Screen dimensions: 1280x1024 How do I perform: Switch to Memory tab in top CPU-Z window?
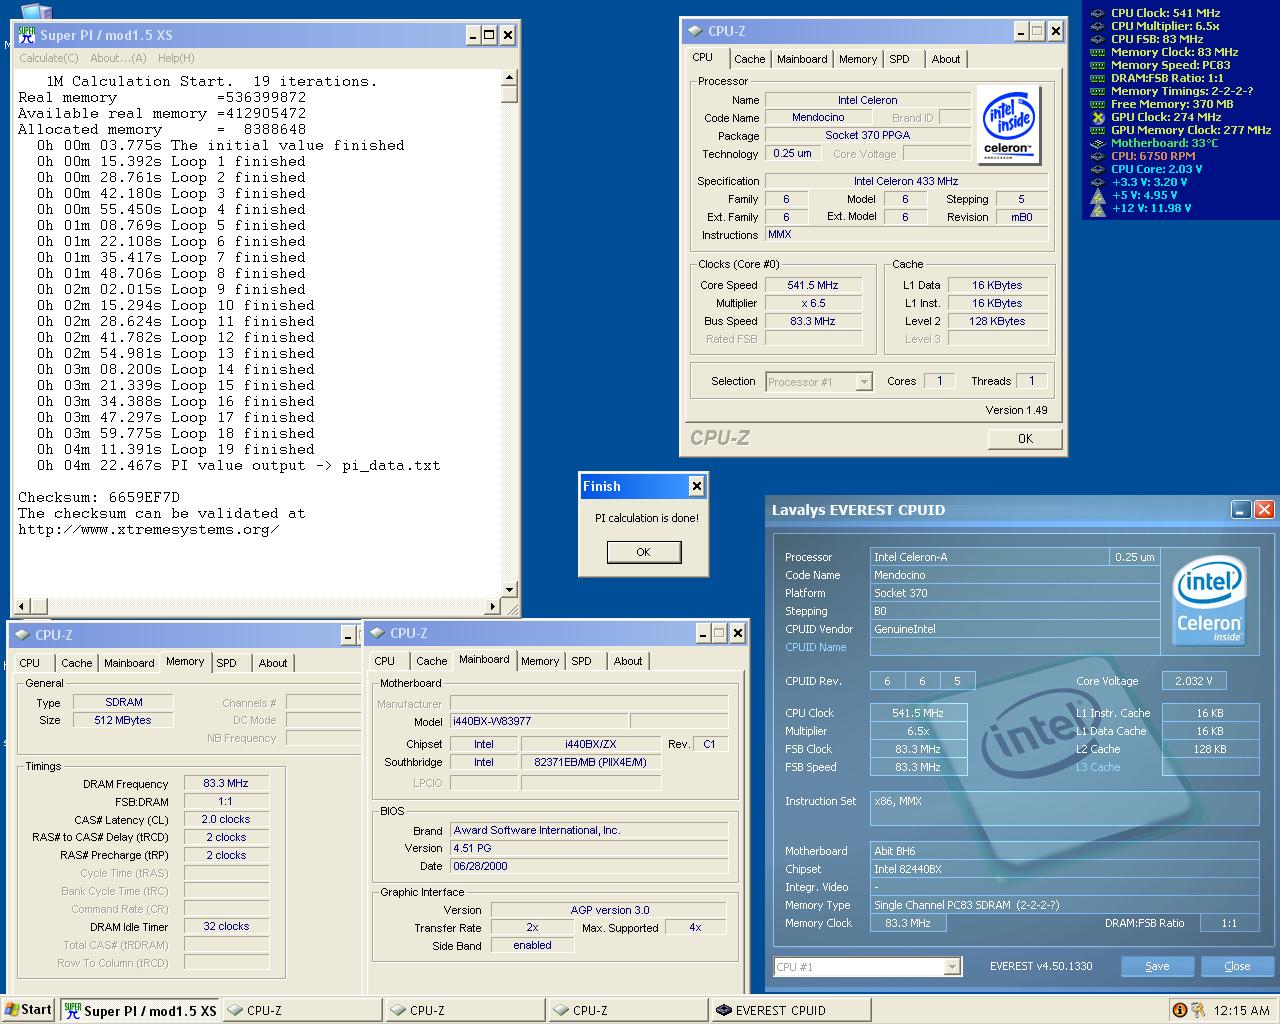pyautogui.click(x=857, y=59)
